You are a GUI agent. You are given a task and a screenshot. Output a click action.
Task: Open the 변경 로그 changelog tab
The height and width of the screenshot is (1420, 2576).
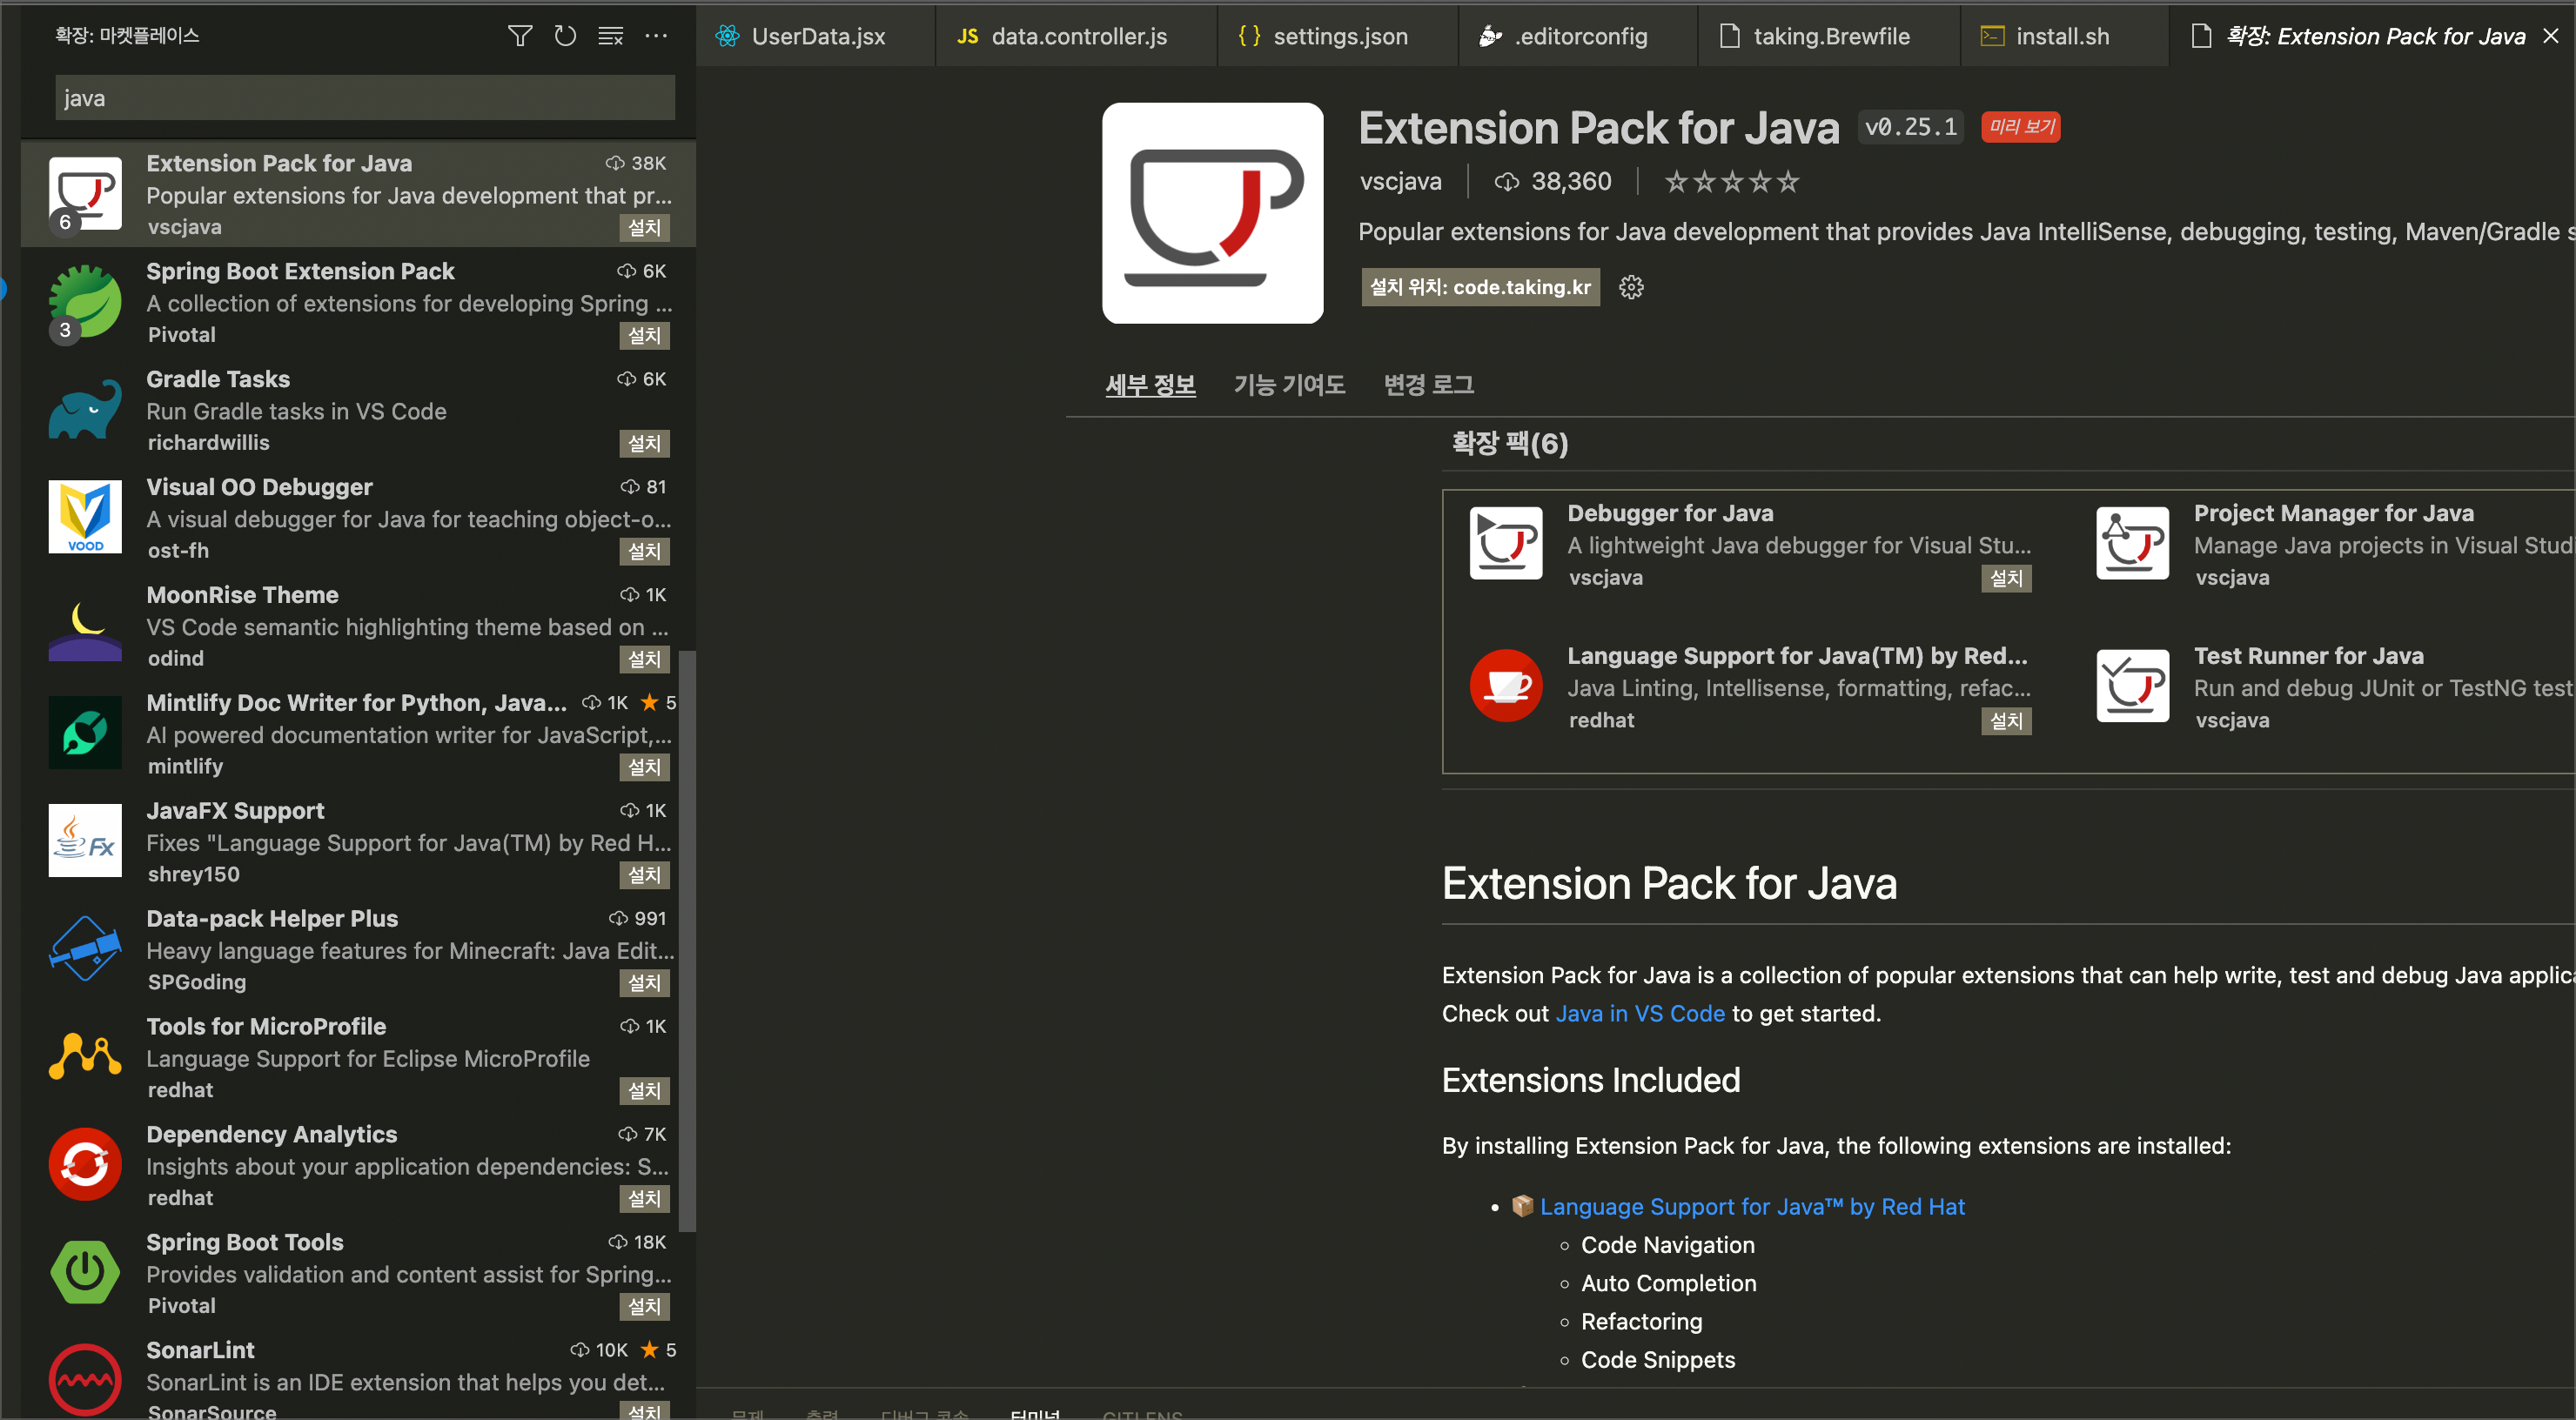click(x=1428, y=384)
